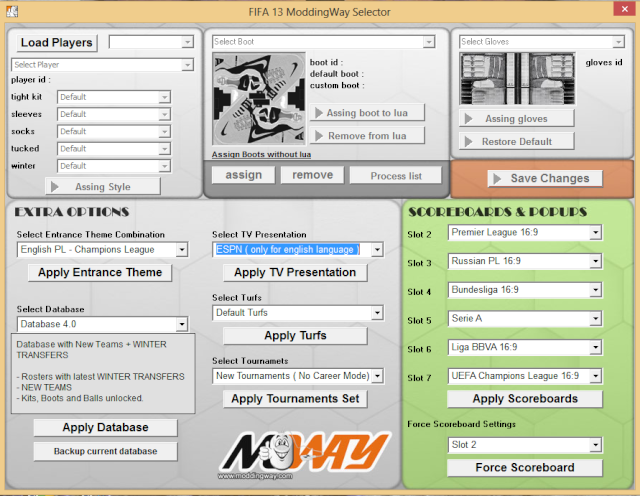The height and width of the screenshot is (496, 640).
Task: Click Apply TV Presentation button
Action: (295, 272)
